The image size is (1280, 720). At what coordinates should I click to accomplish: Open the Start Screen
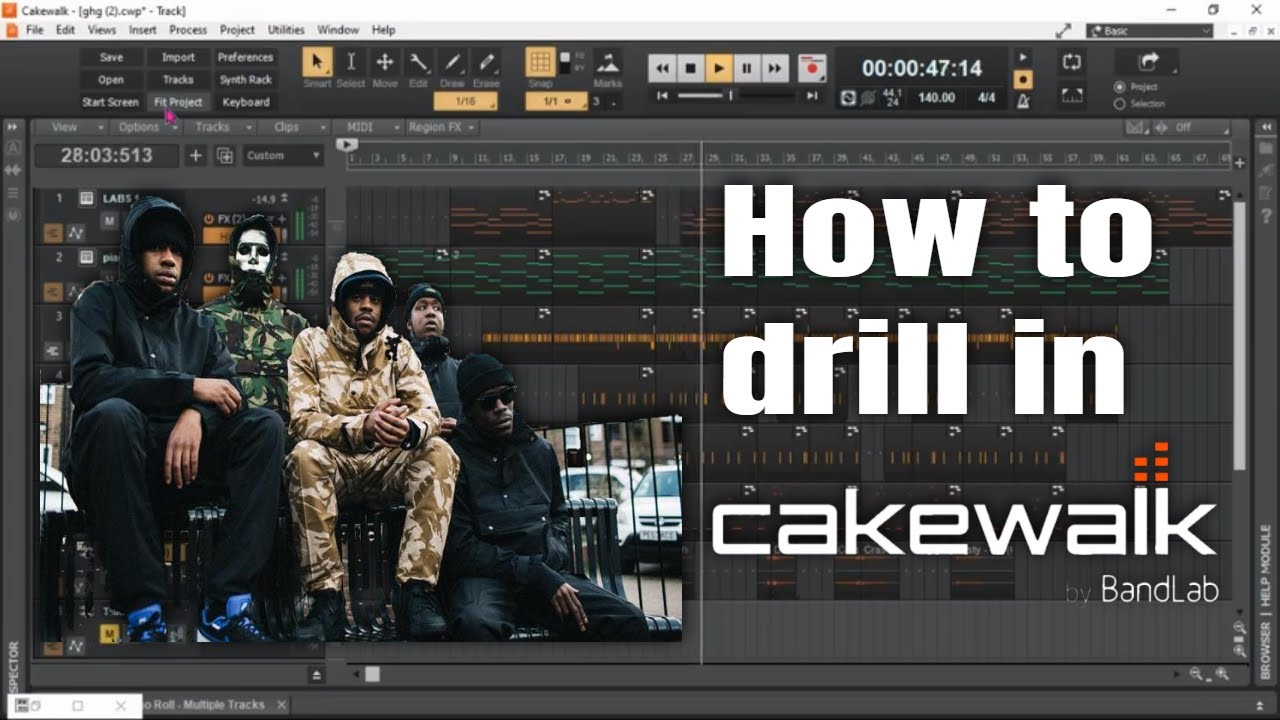[x=111, y=102]
